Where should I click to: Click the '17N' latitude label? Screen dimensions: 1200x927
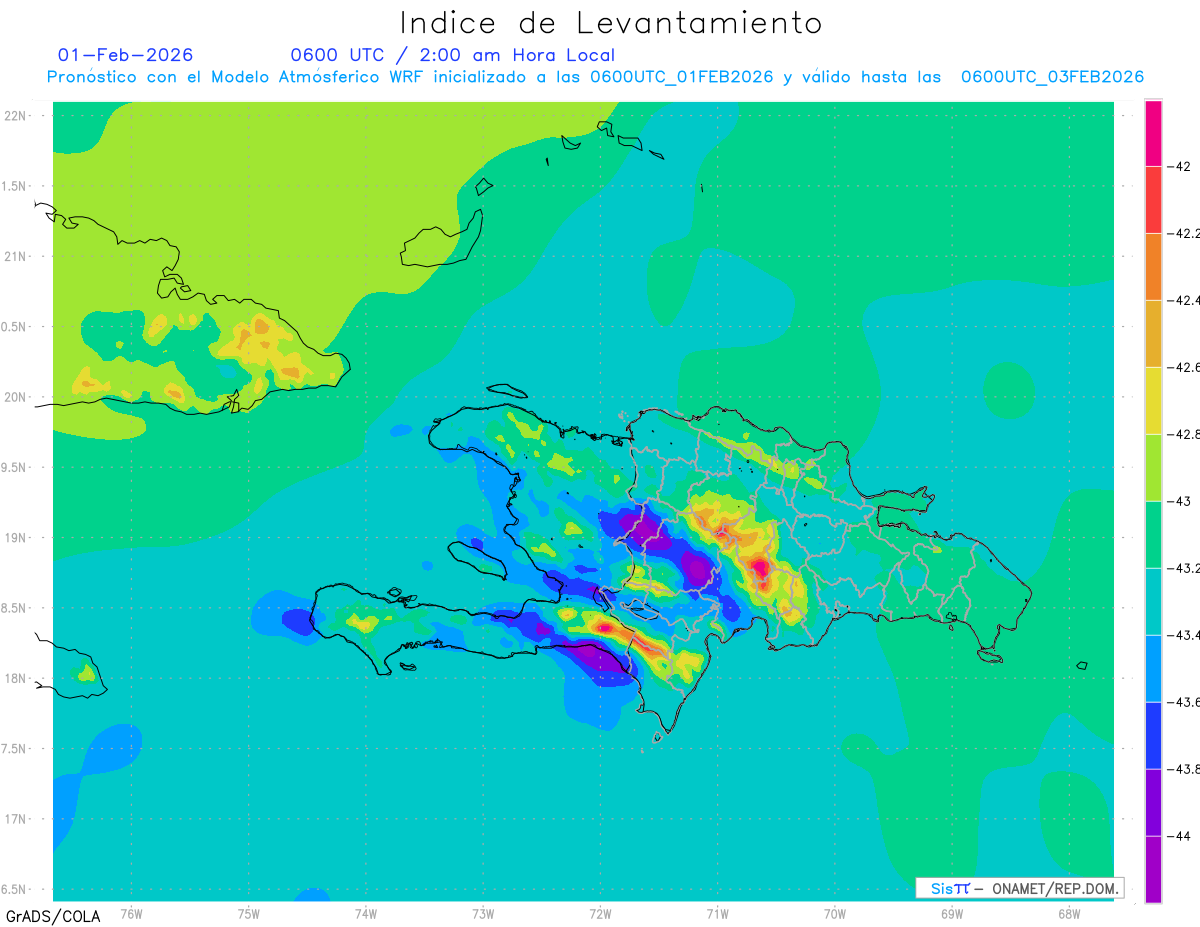pos(17,819)
